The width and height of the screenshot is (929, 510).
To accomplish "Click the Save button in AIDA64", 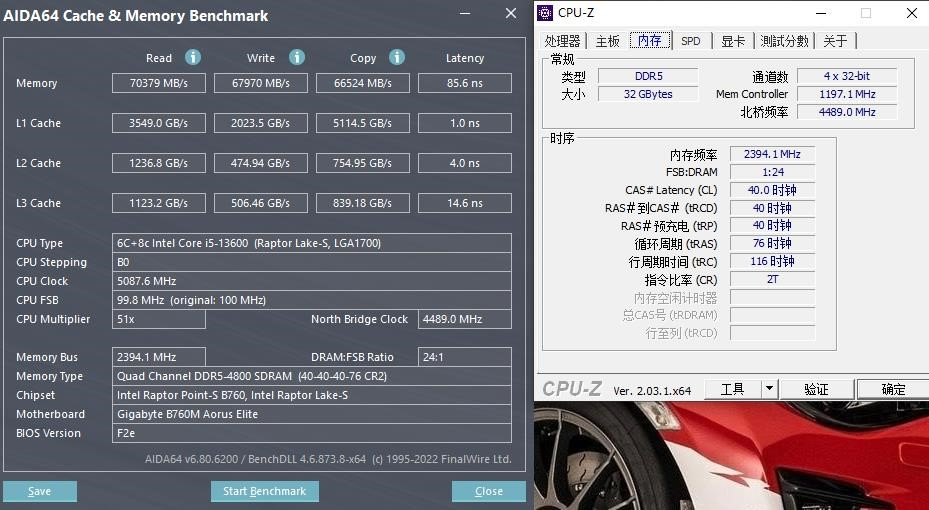I will [40, 491].
